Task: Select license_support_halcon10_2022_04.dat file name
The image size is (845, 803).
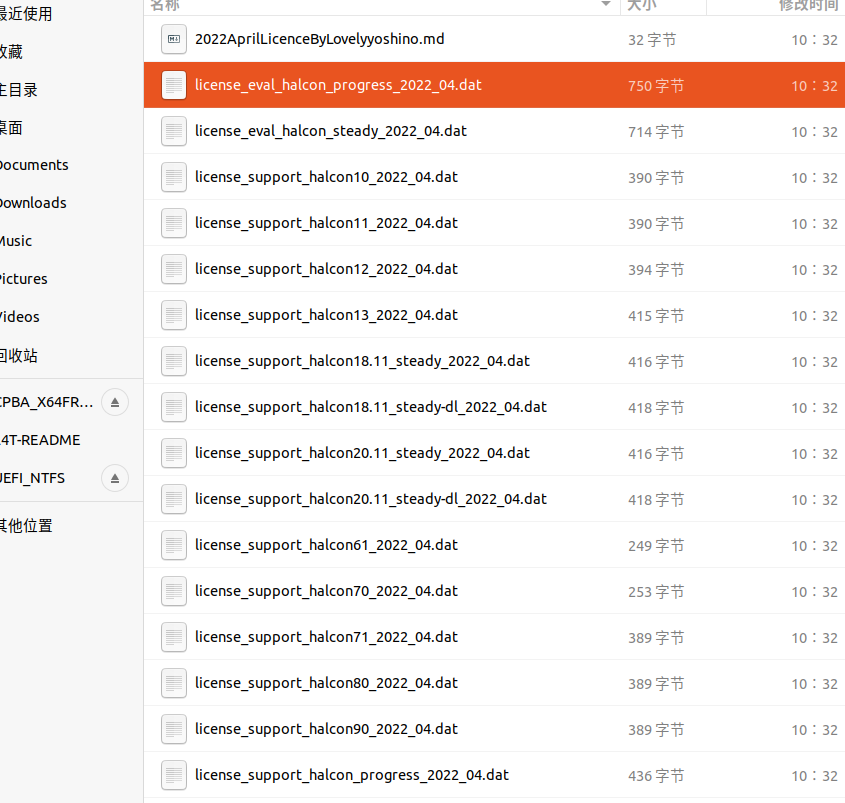Action: pos(326,177)
